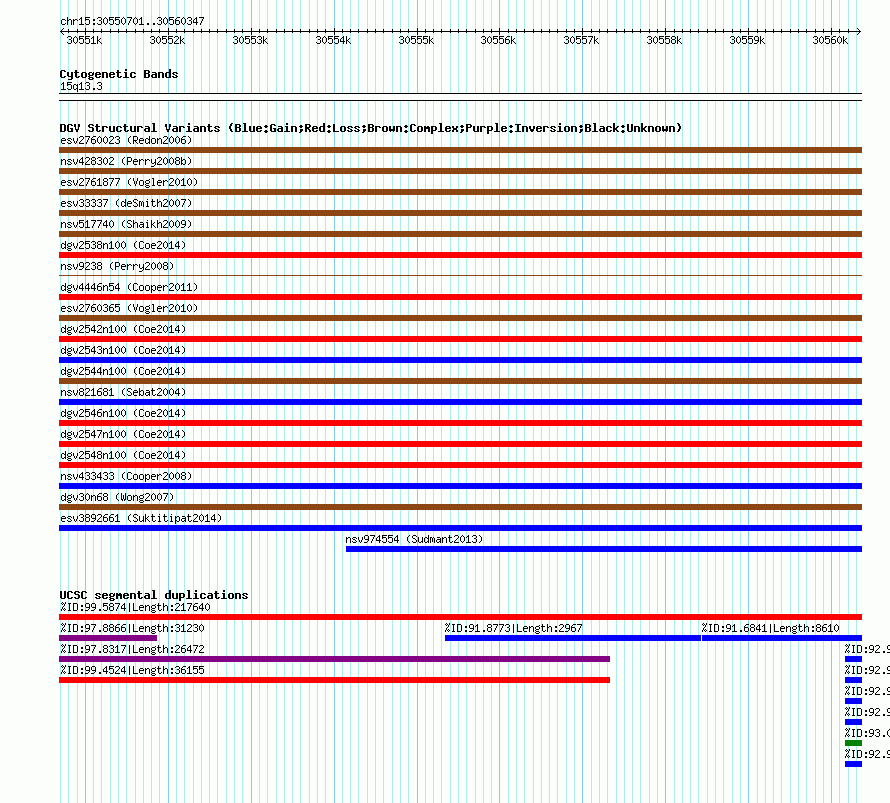
Task: Click the red bar under %ID:99.4524
Action: point(334,680)
